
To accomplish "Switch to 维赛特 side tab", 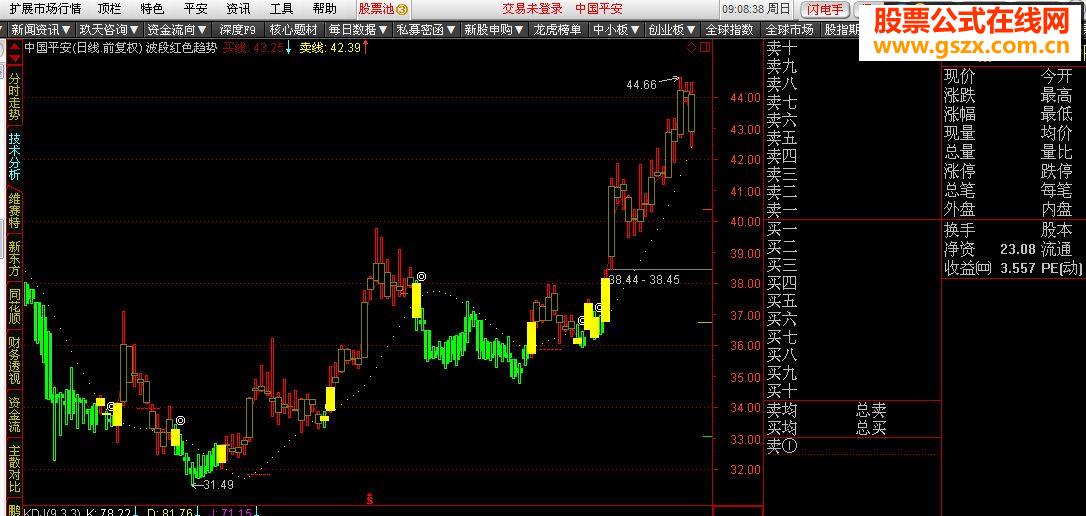I will click(x=15, y=211).
